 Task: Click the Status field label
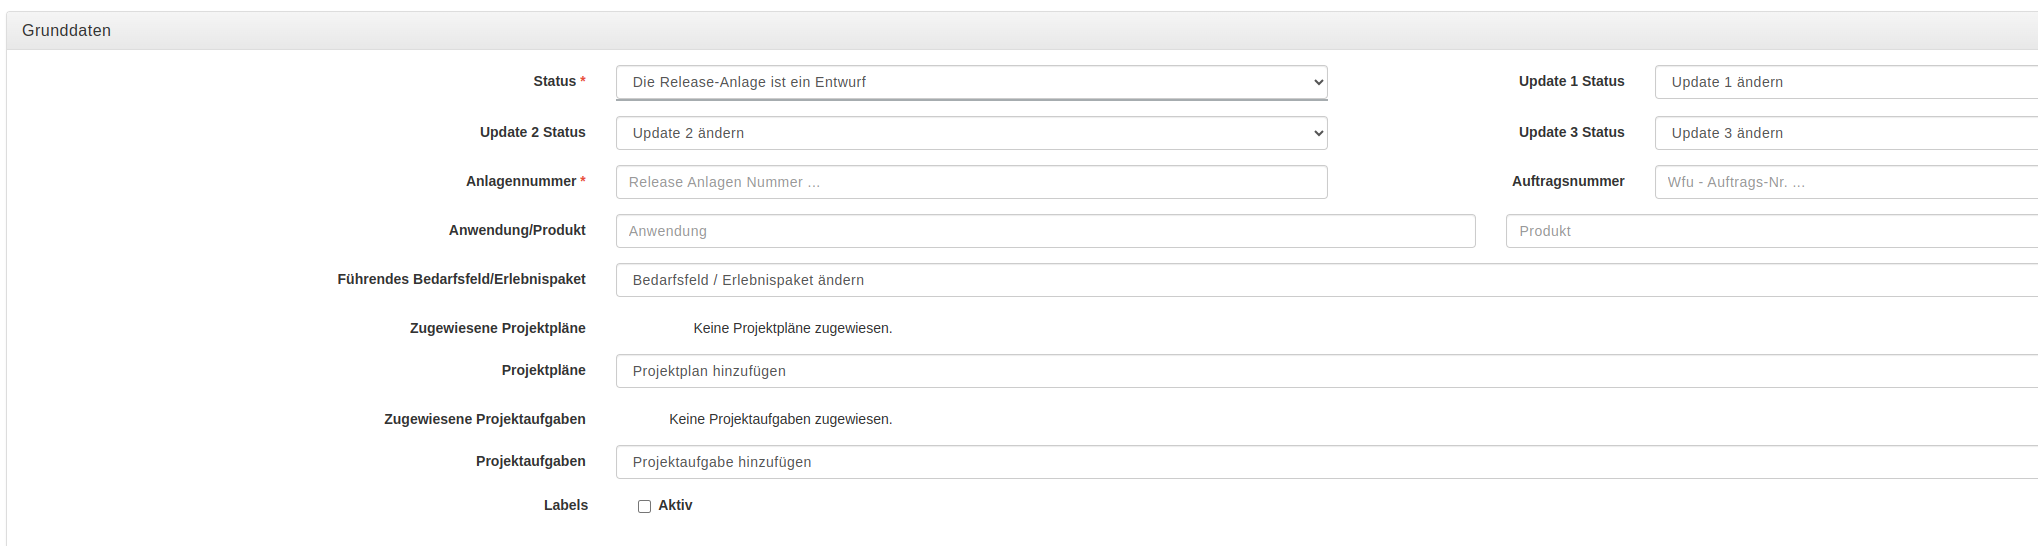tap(554, 81)
